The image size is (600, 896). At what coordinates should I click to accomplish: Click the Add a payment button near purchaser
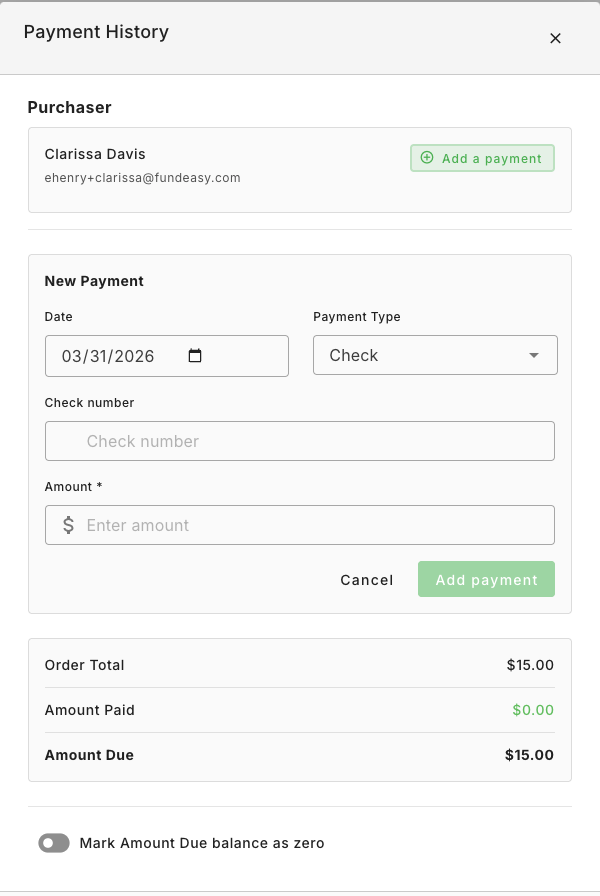(482, 158)
